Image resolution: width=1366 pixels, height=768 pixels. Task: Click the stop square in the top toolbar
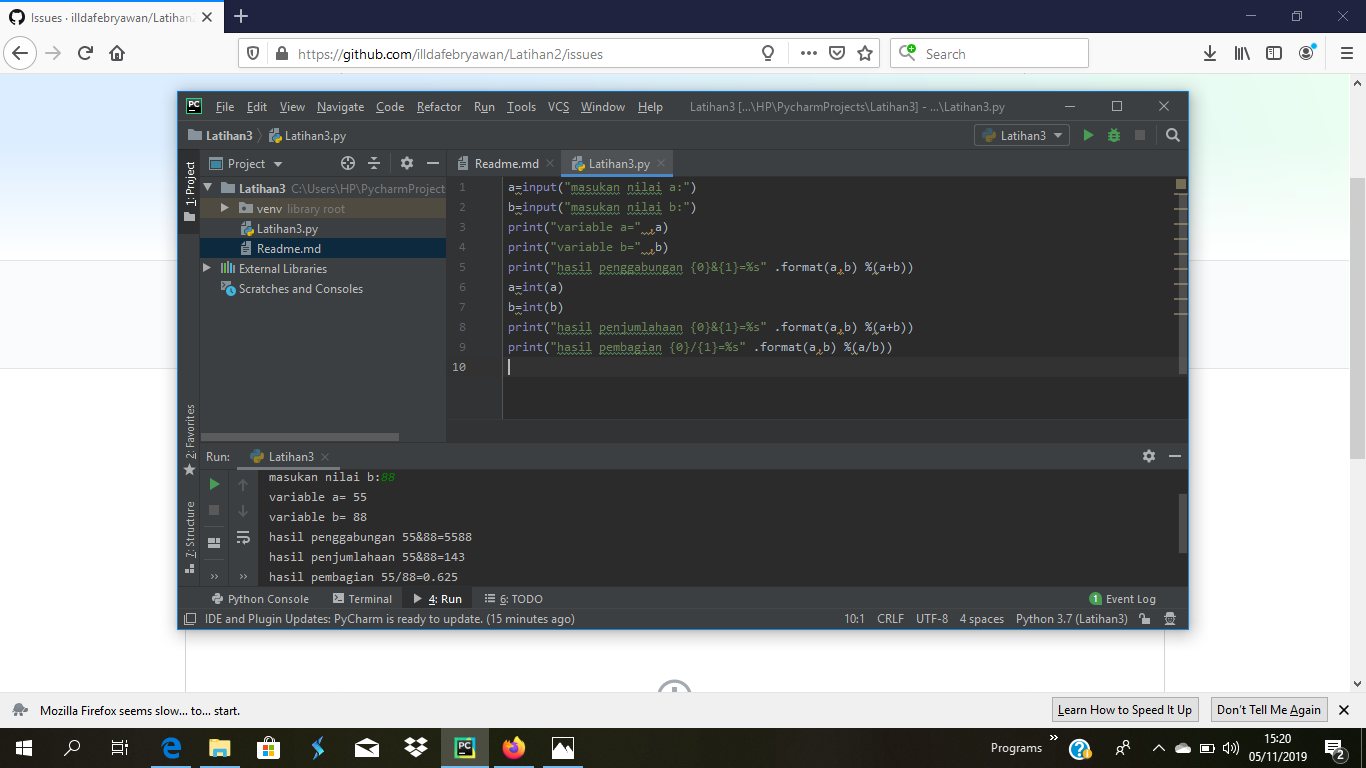click(1140, 135)
